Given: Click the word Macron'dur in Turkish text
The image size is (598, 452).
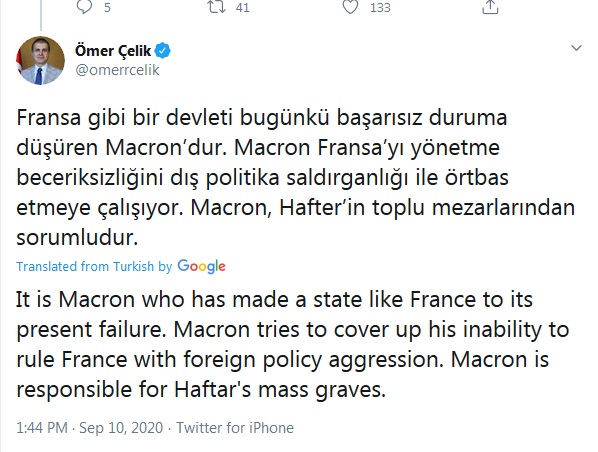Looking at the screenshot, I should (x=166, y=148).
